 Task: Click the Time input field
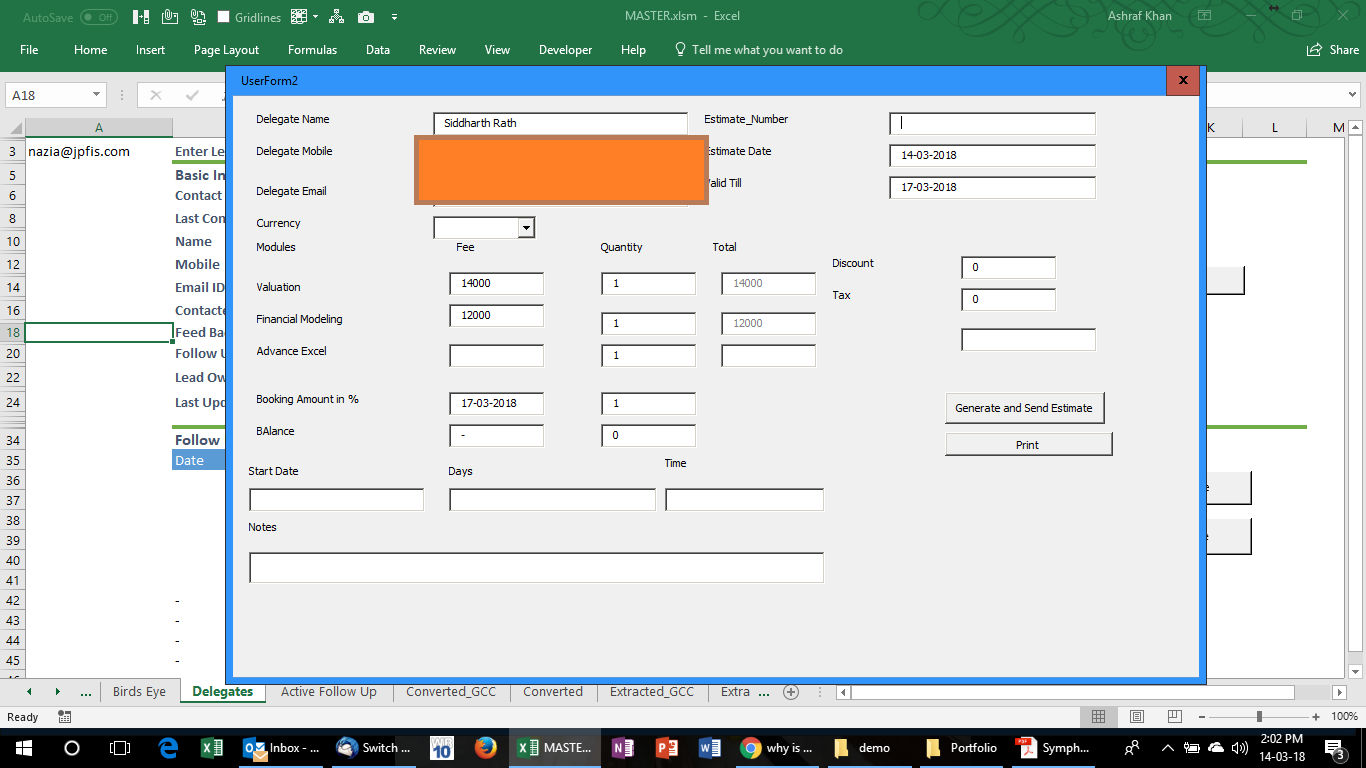(x=744, y=499)
